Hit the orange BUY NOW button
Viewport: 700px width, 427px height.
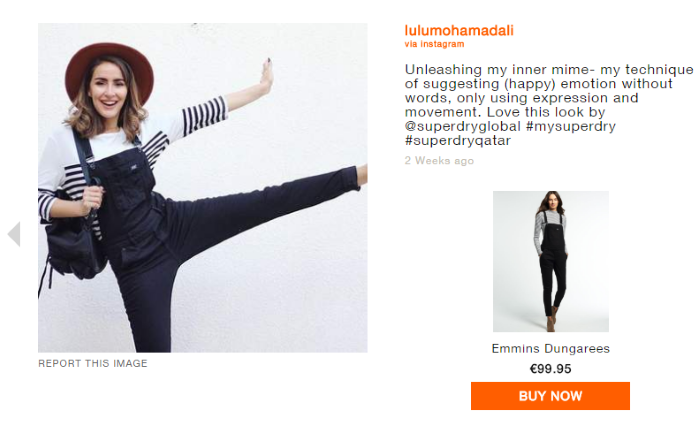click(550, 396)
